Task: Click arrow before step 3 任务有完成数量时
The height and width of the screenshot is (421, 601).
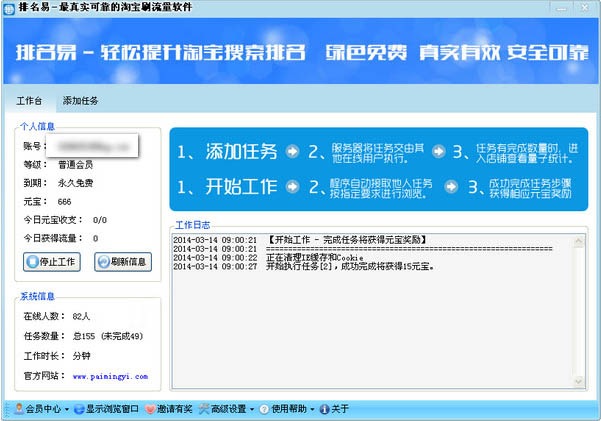Action: [439, 151]
